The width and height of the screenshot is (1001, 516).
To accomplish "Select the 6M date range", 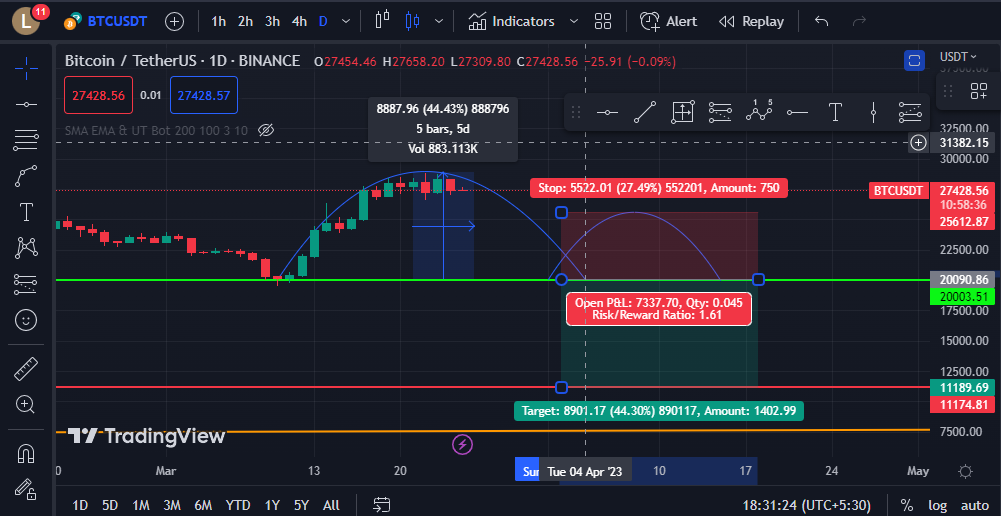I will 203,505.
